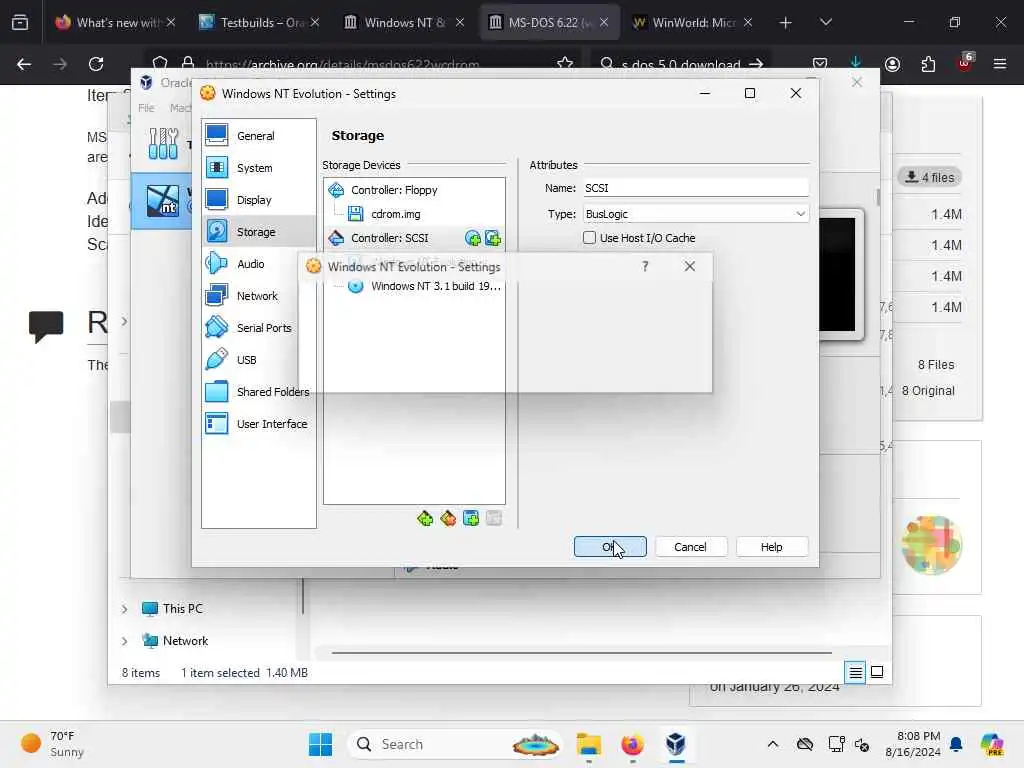Open the User Interface settings category
Image resolution: width=1024 pixels, height=768 pixels.
pos(259,424)
